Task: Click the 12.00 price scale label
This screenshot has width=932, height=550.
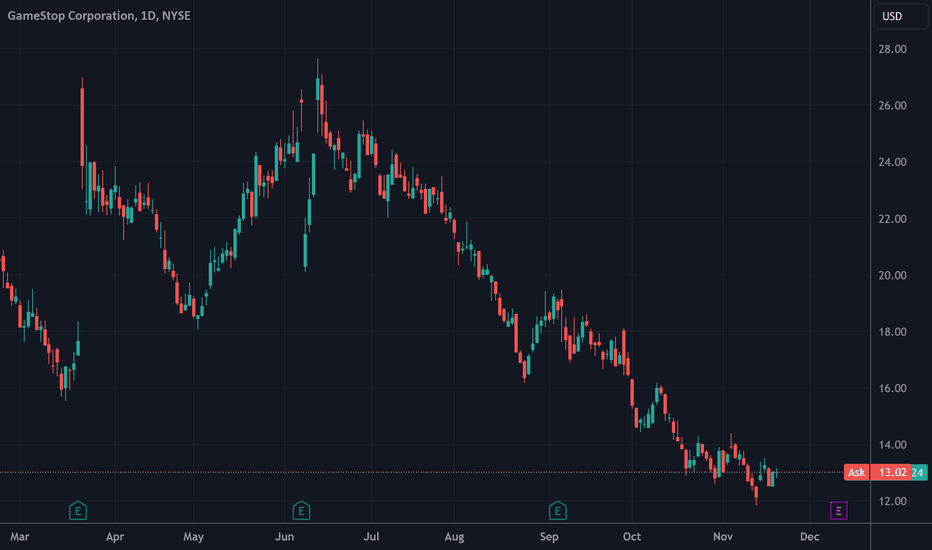Action: [892, 501]
